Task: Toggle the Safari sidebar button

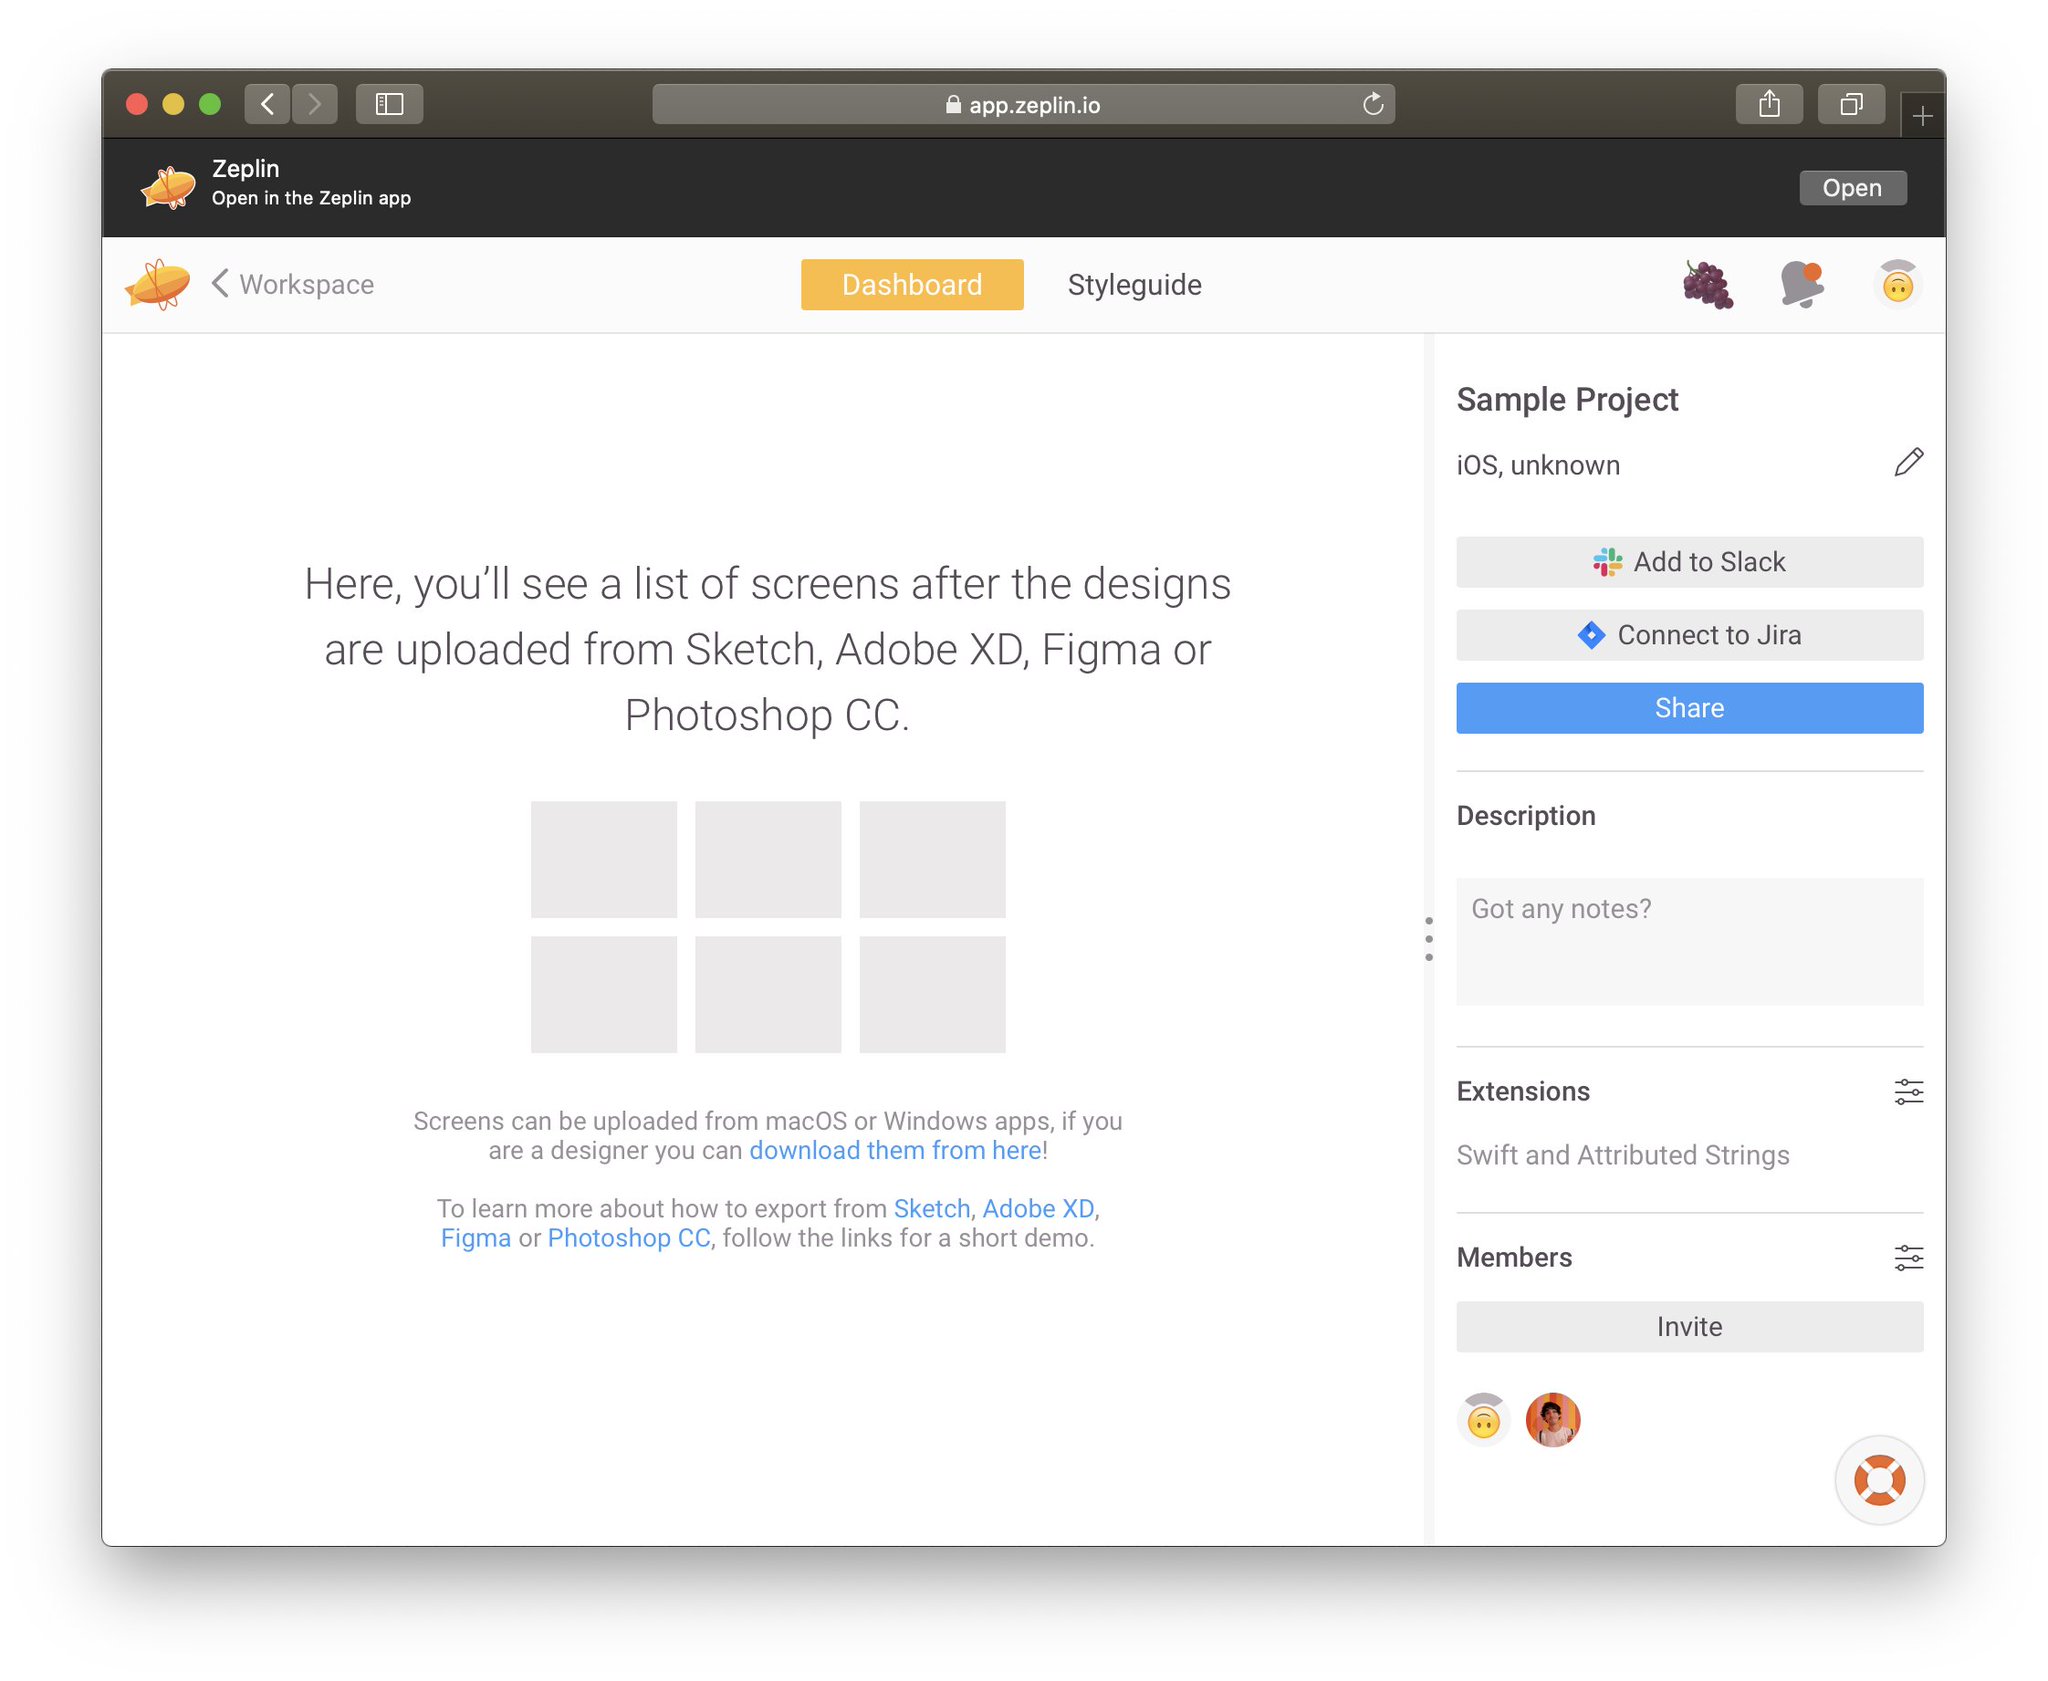Action: (x=389, y=104)
